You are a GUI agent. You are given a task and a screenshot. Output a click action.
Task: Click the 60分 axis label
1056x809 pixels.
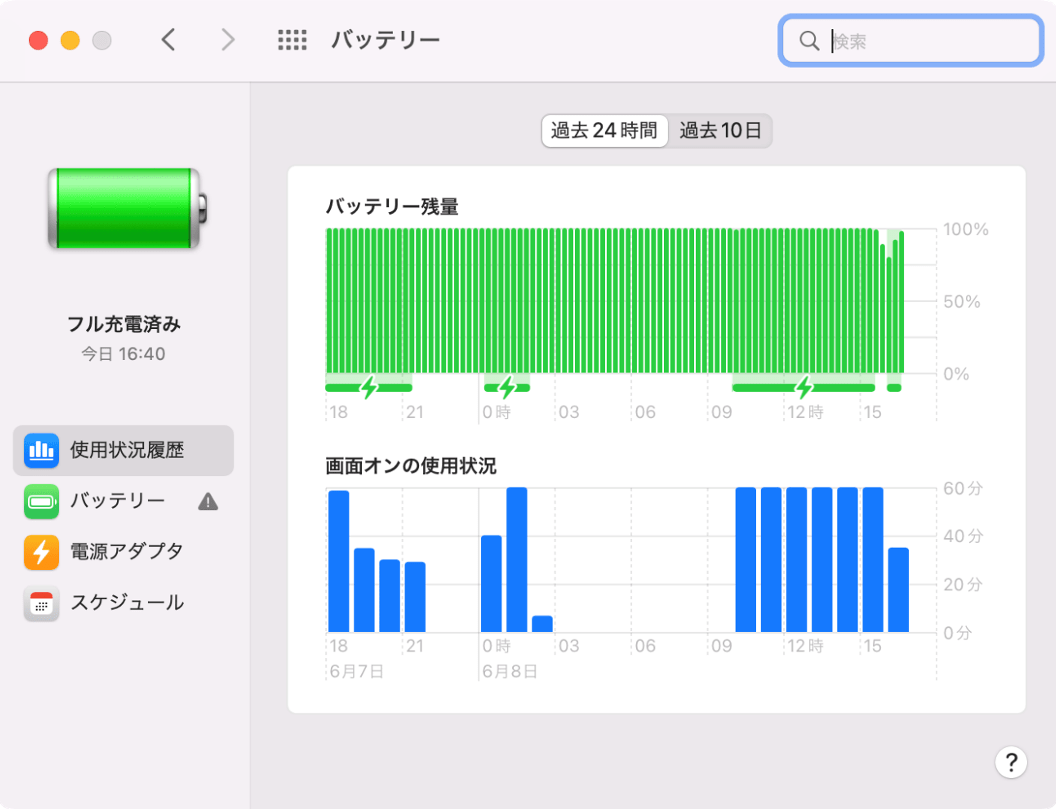963,488
